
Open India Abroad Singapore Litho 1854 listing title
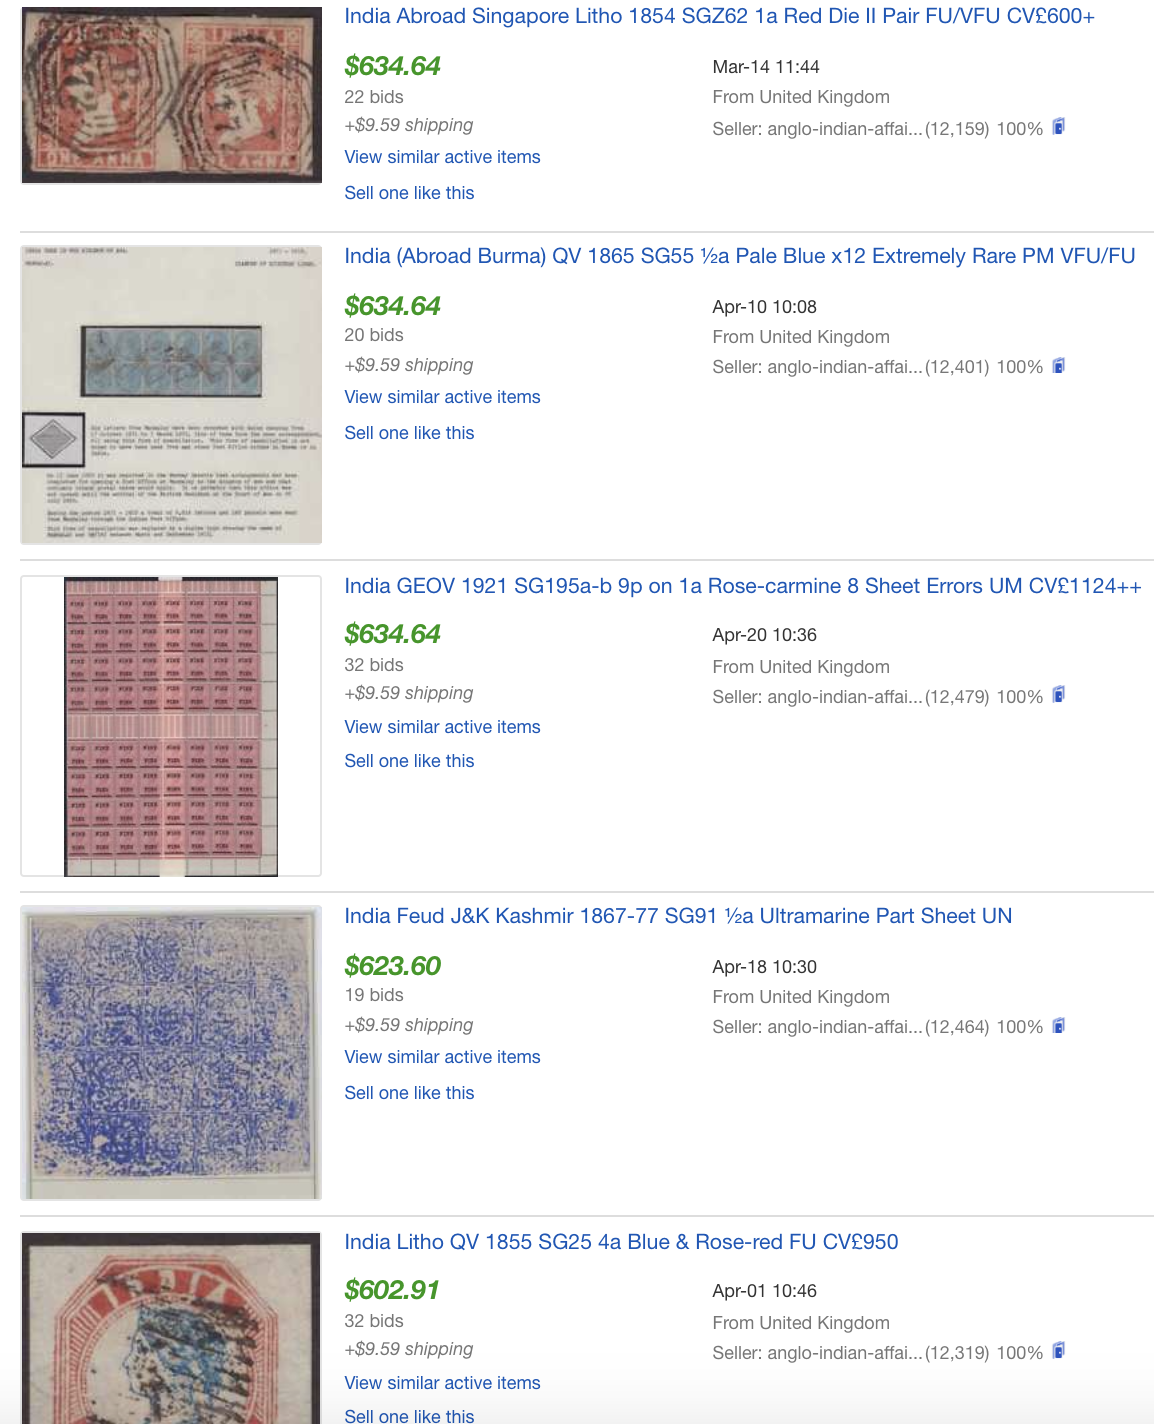pos(719,16)
